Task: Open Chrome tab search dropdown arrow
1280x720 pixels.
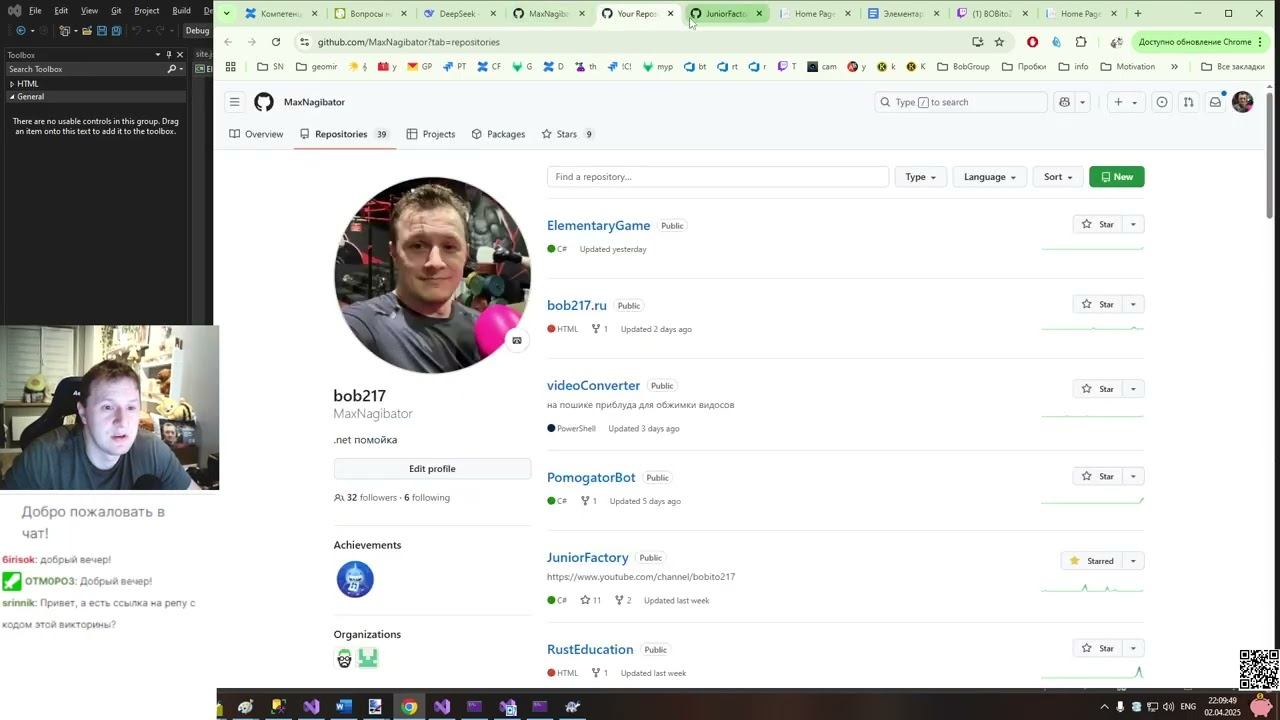Action: 227,14
